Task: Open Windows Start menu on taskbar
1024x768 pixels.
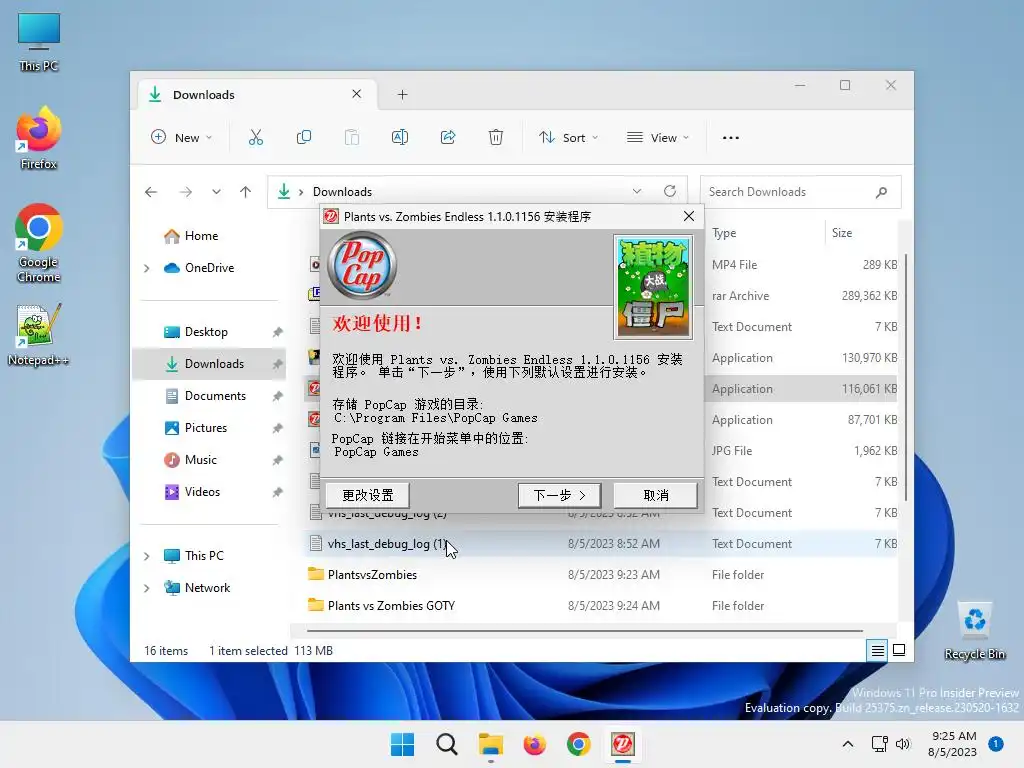Action: [x=402, y=744]
